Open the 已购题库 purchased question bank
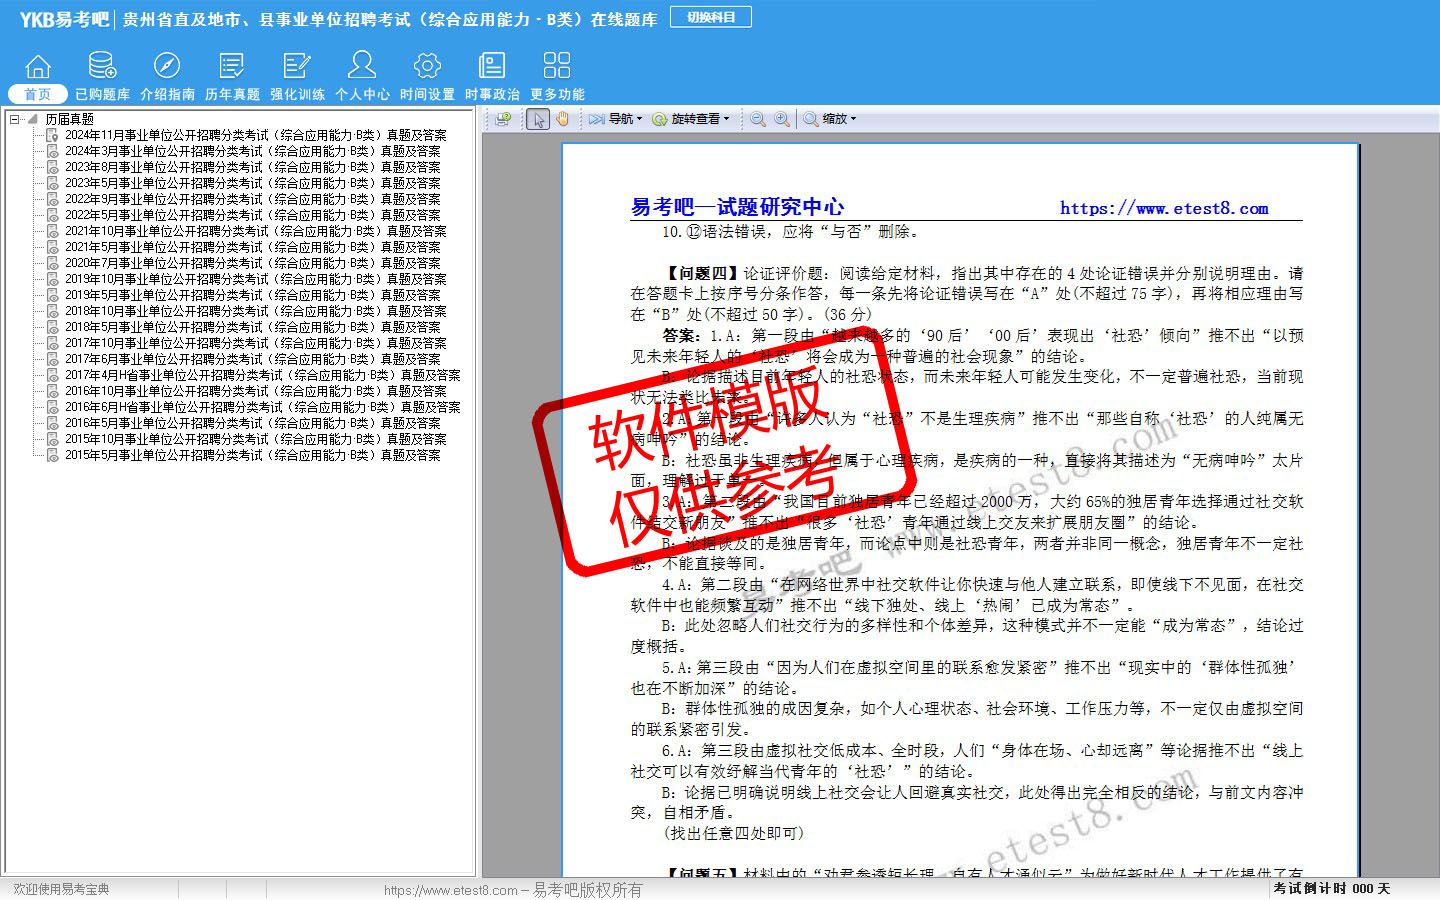Screen dimensions: 1440x900 [102, 75]
